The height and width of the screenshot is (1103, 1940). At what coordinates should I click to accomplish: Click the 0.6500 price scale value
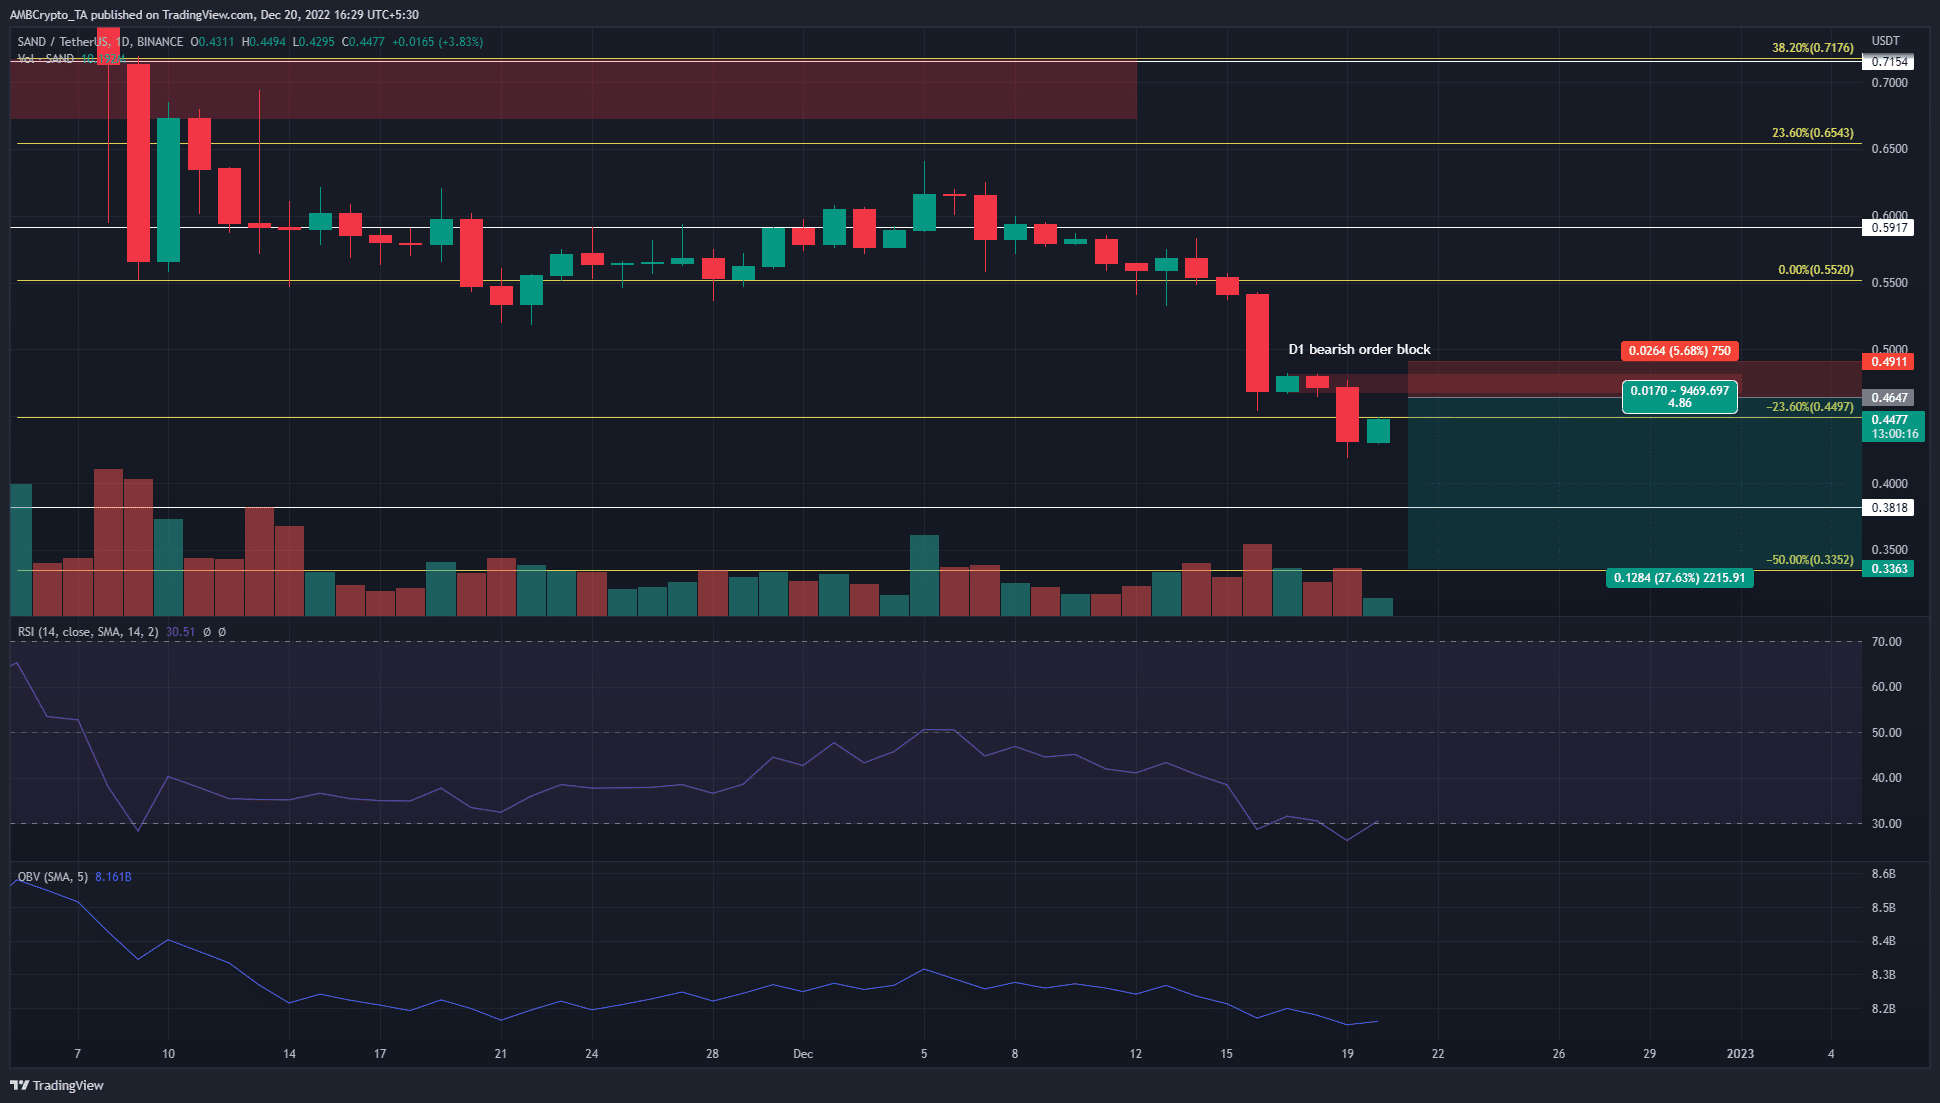tap(1889, 149)
